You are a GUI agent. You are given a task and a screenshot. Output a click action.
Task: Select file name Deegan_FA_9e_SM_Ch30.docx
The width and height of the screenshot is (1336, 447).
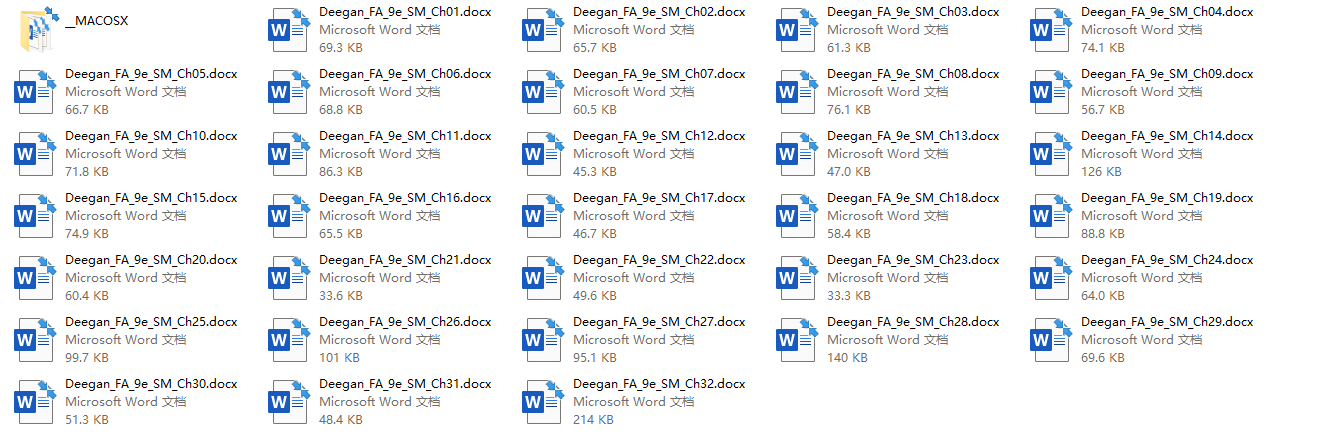(151, 384)
